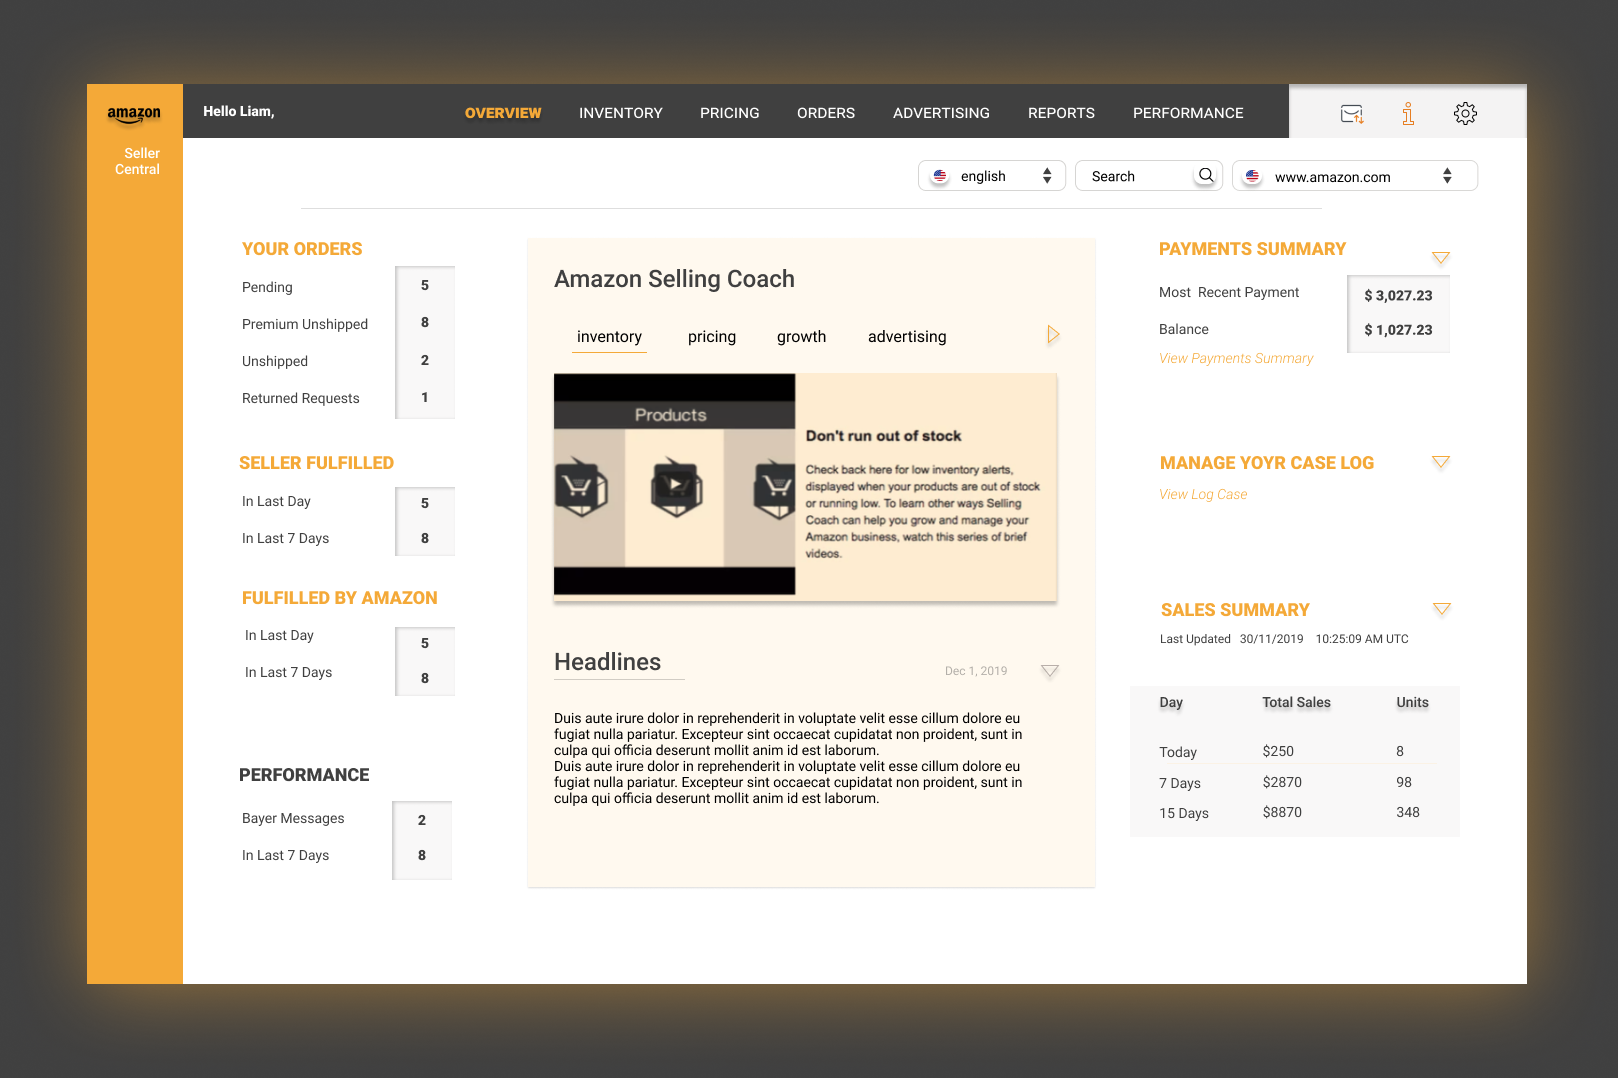The image size is (1618, 1078).
Task: Click the Hello Liam greeting
Action: click(239, 111)
